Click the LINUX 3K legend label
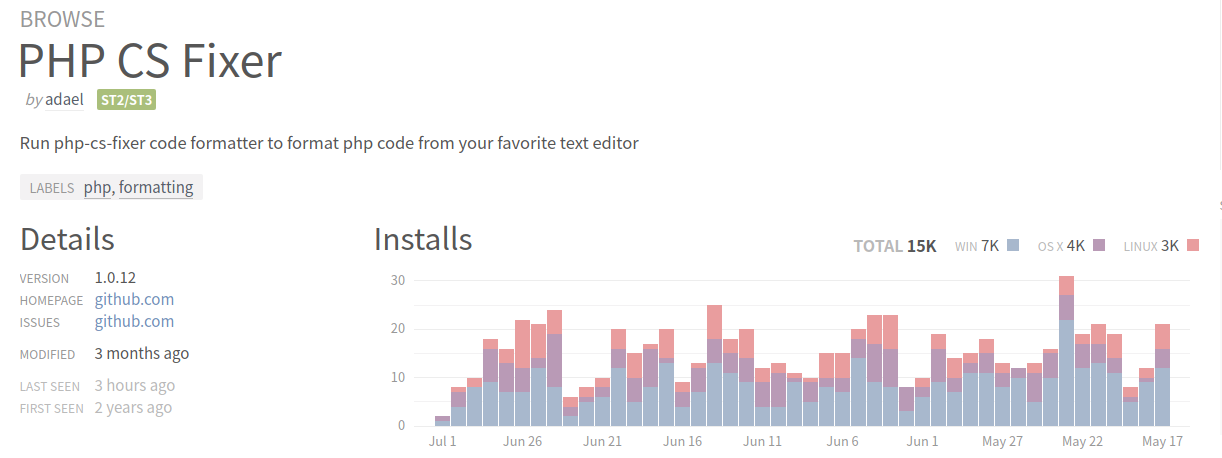The width and height of the screenshot is (1222, 458). coord(1151,246)
